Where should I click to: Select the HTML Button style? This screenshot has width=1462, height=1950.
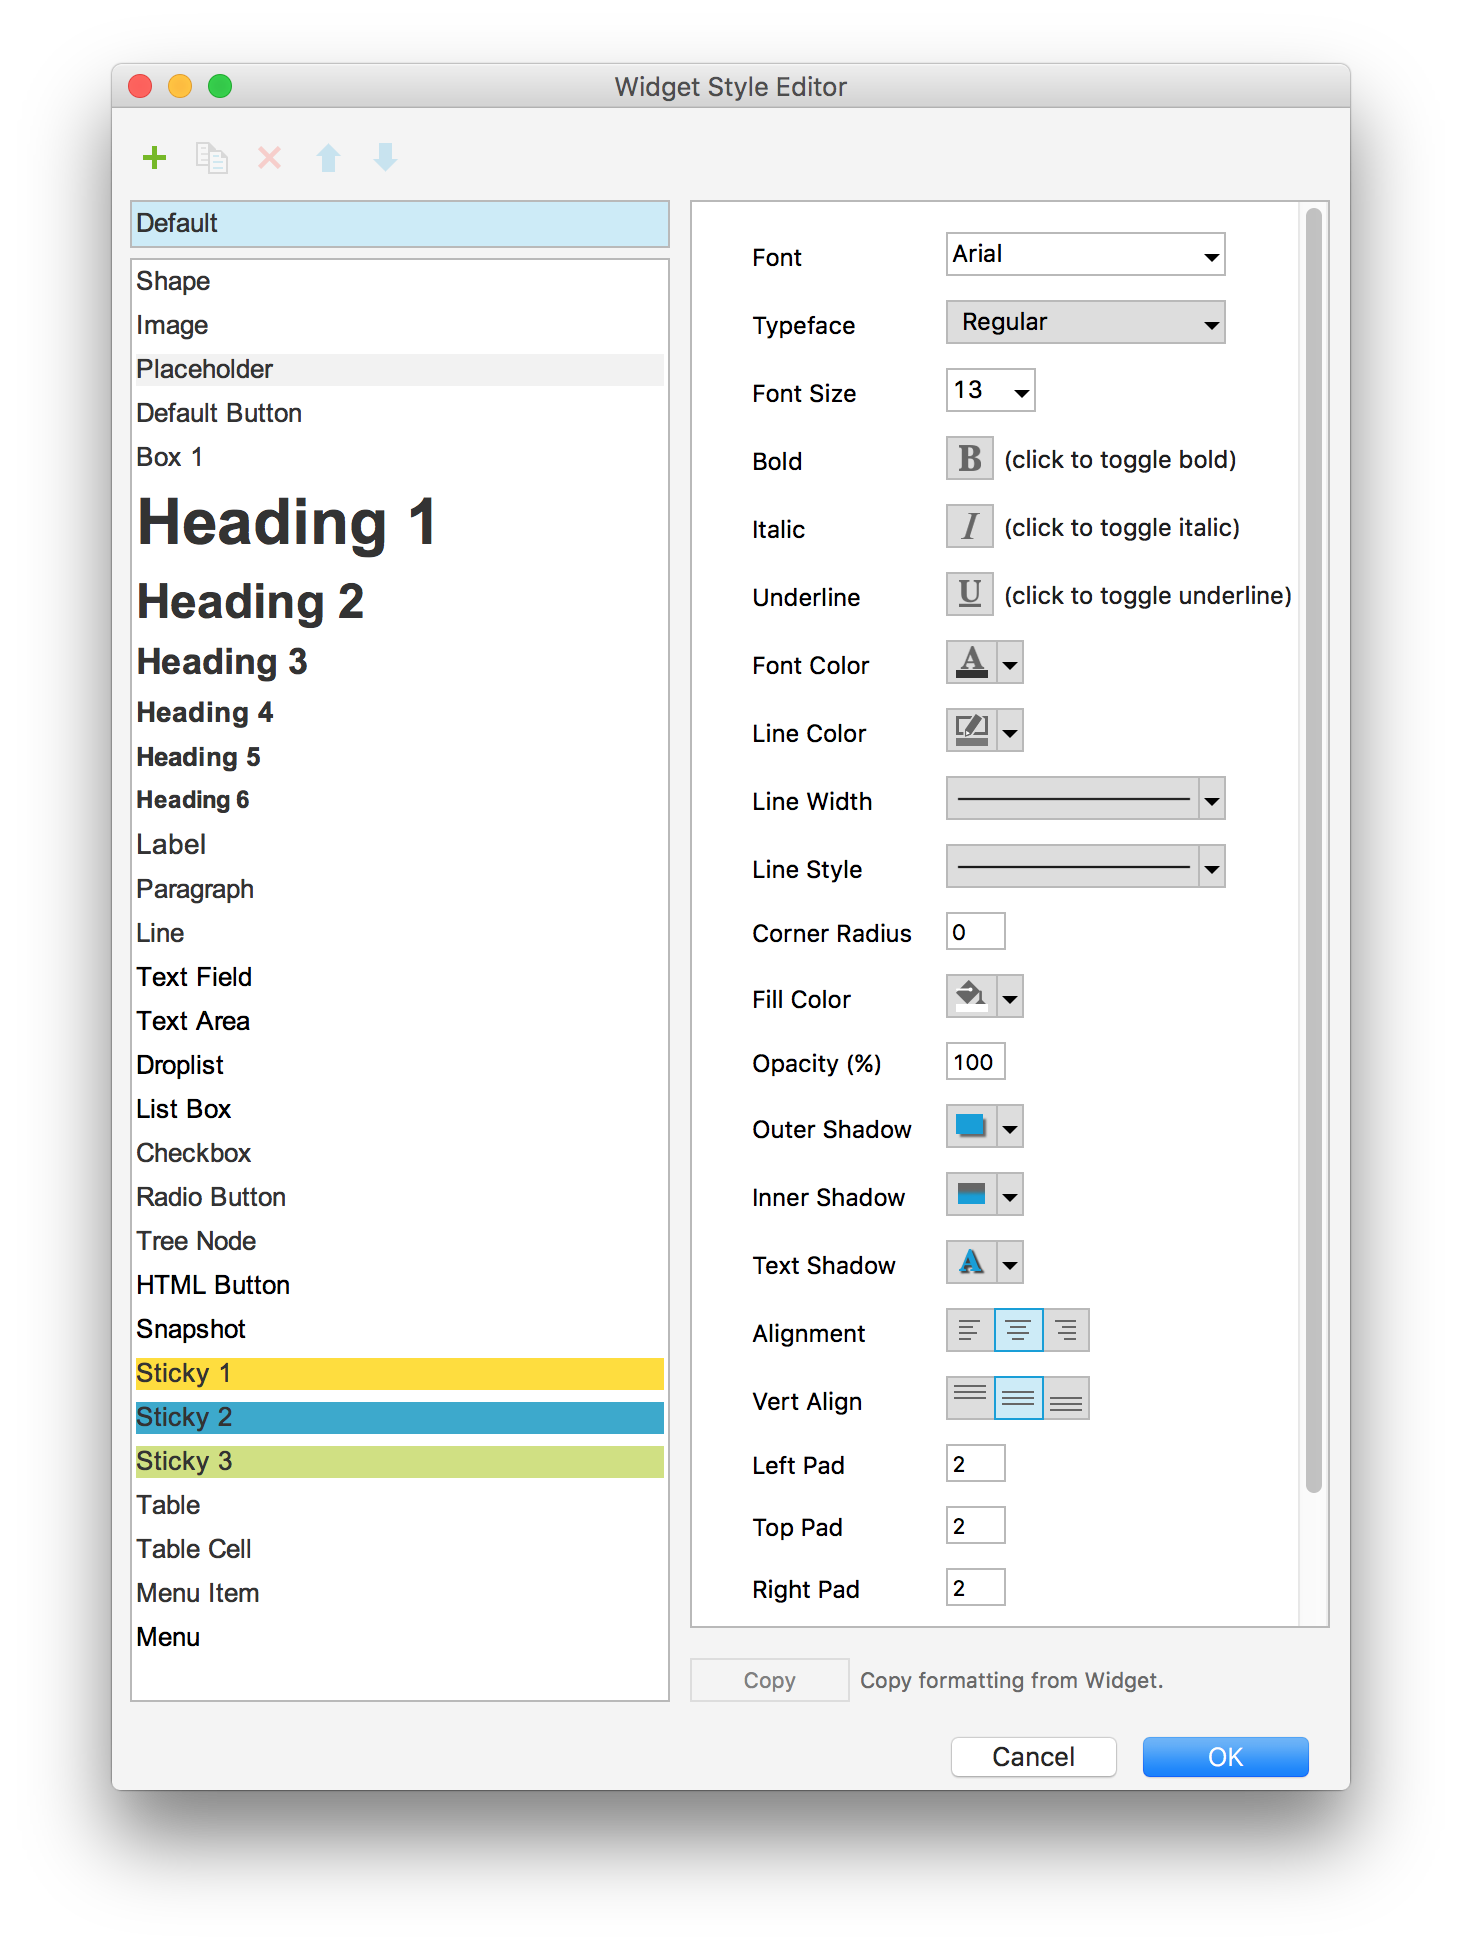(x=399, y=1285)
